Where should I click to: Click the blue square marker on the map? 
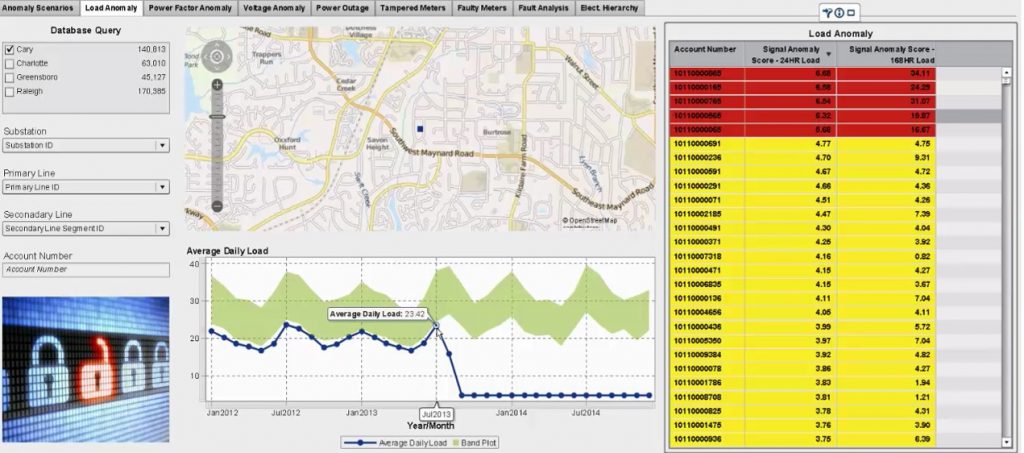[x=421, y=129]
